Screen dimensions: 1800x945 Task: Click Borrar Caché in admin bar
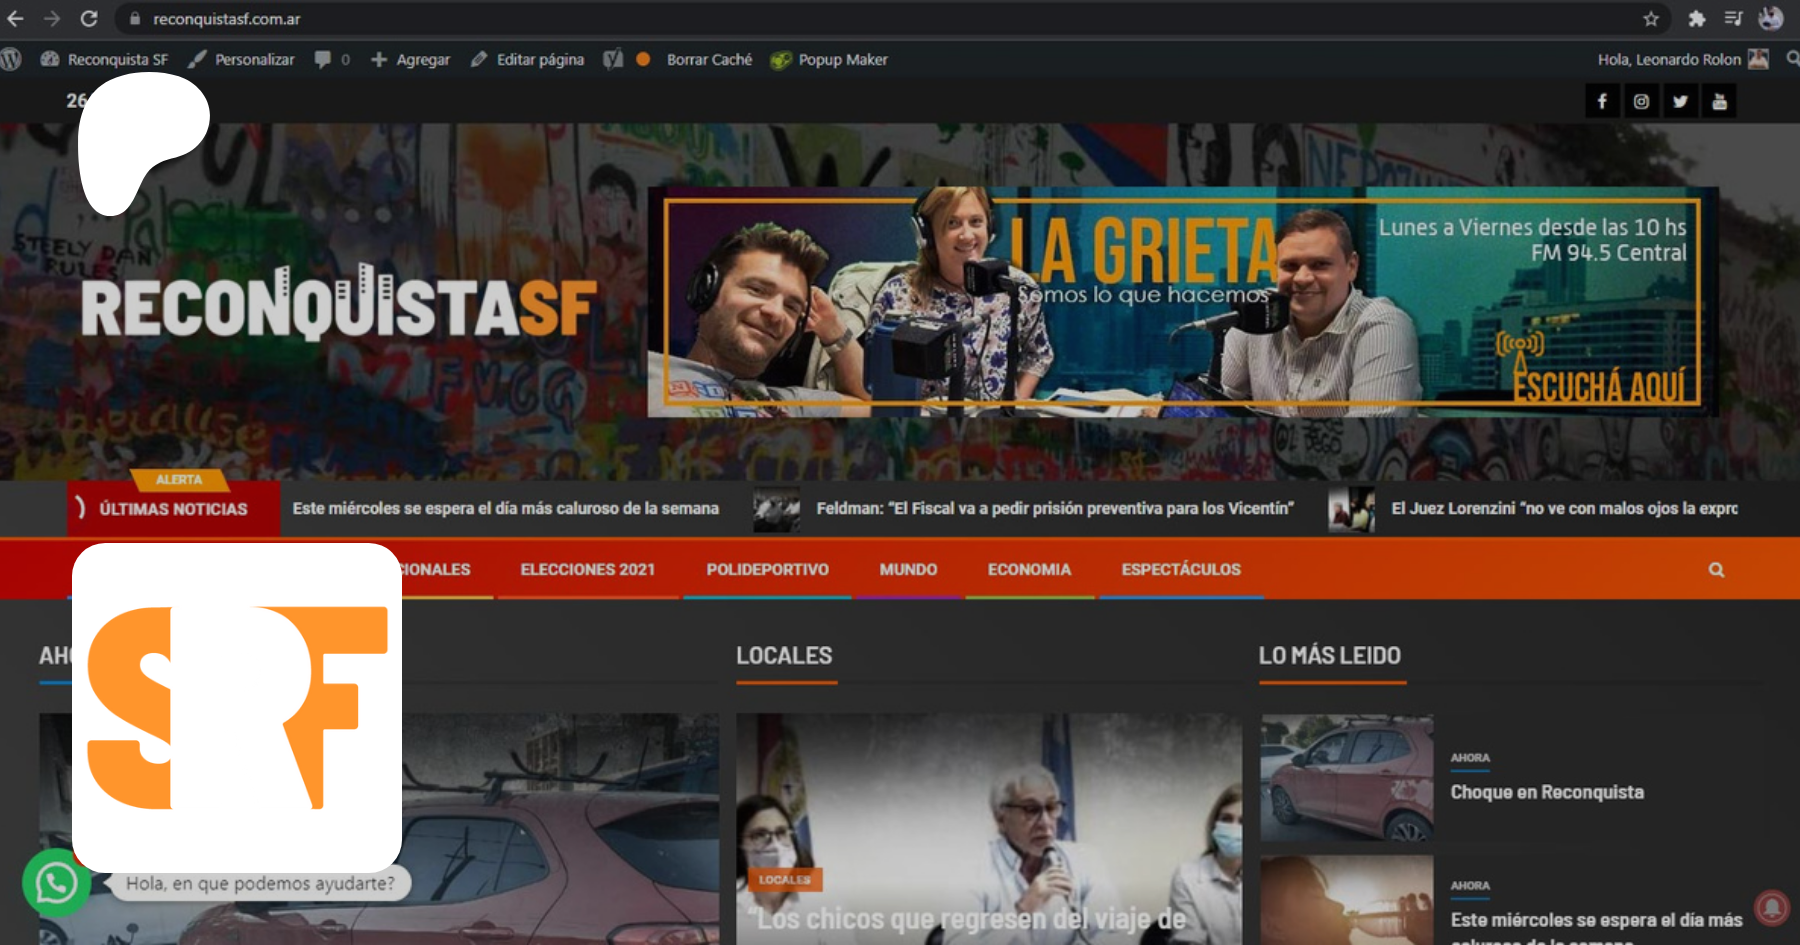[709, 60]
